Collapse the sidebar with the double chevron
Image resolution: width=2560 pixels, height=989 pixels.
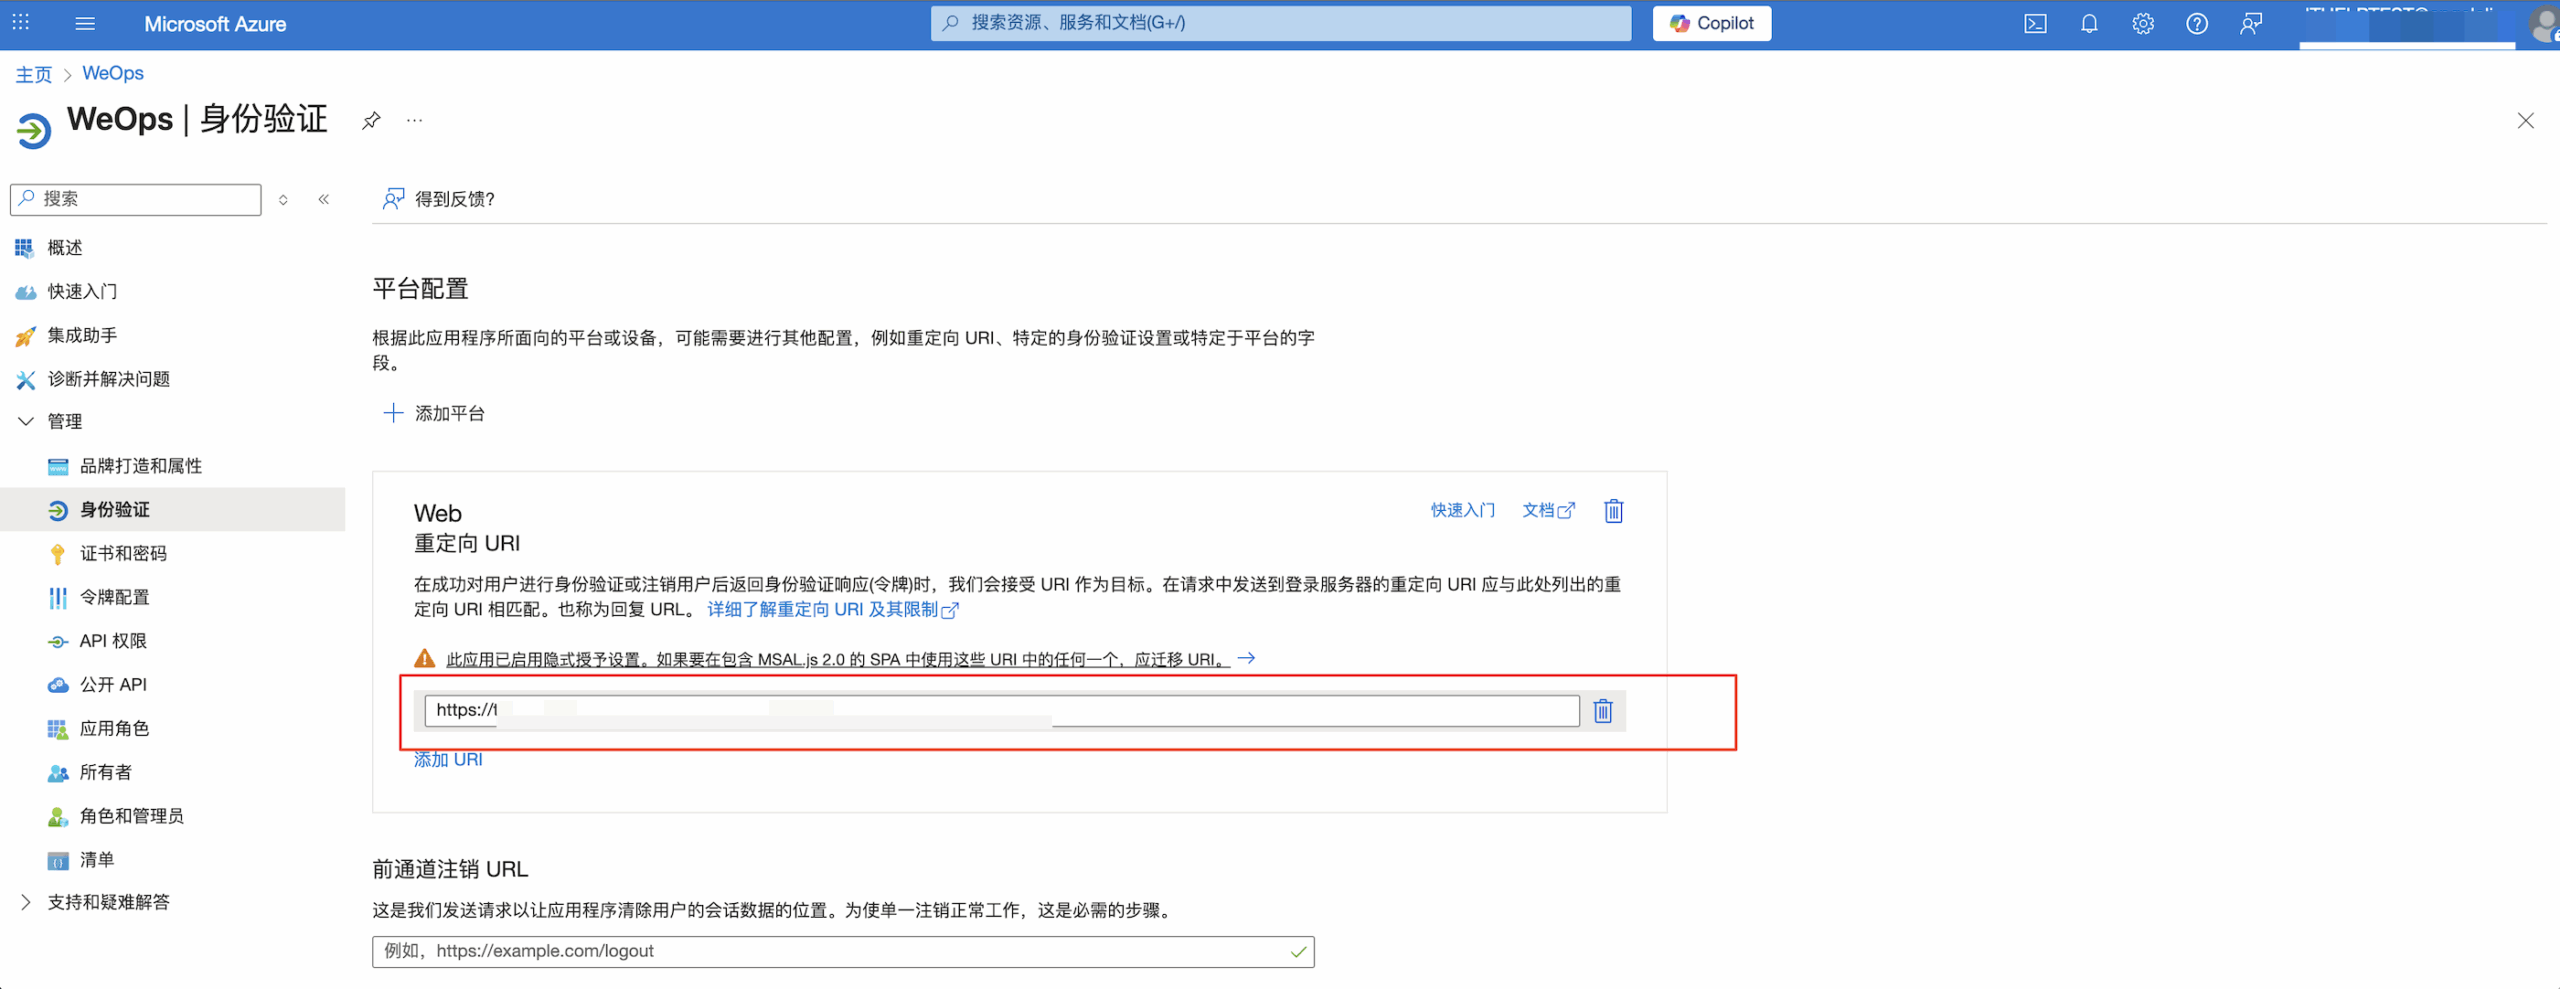(324, 200)
